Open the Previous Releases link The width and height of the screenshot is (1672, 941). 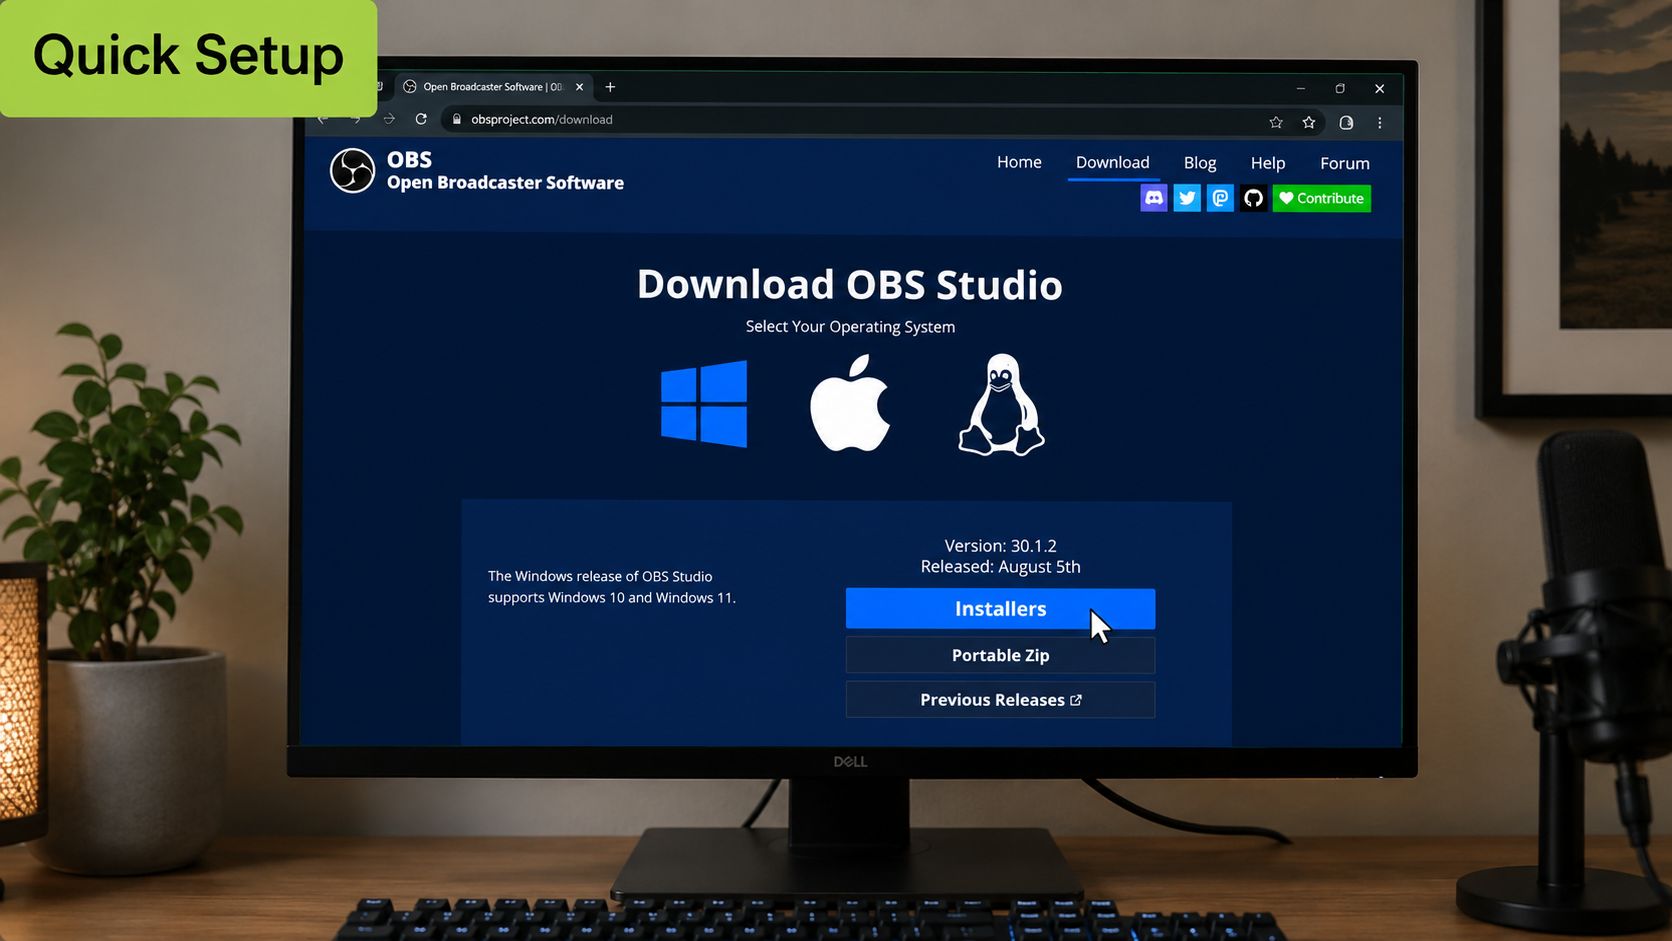[1000, 700]
